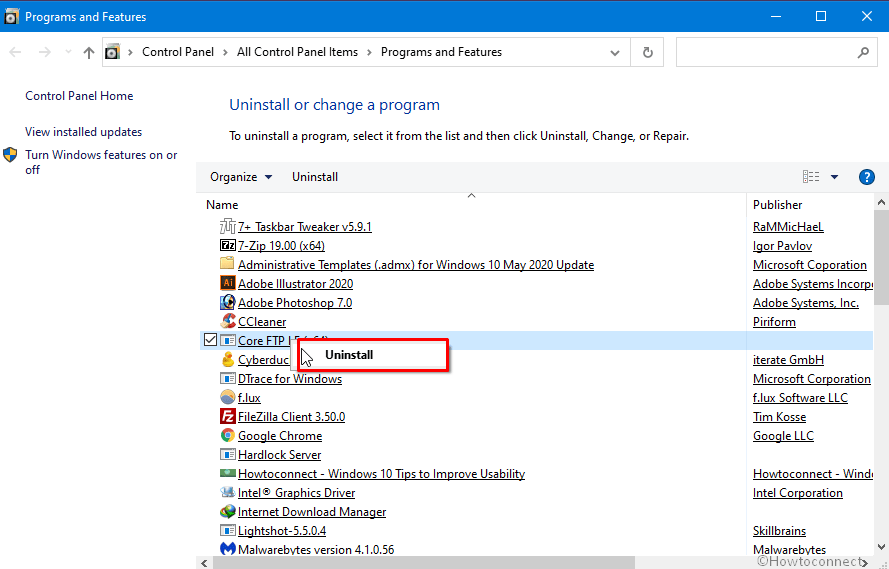Expand the address bar history dropdown
This screenshot has width=889, height=569.
(615, 53)
